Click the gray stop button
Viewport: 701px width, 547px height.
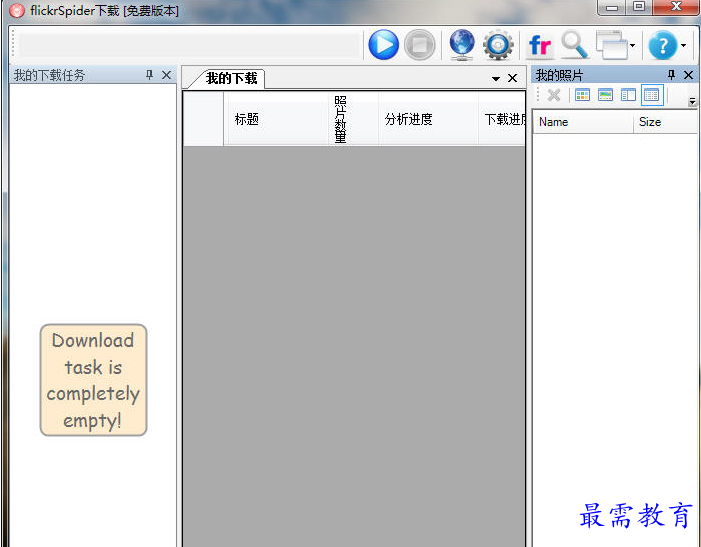click(419, 45)
